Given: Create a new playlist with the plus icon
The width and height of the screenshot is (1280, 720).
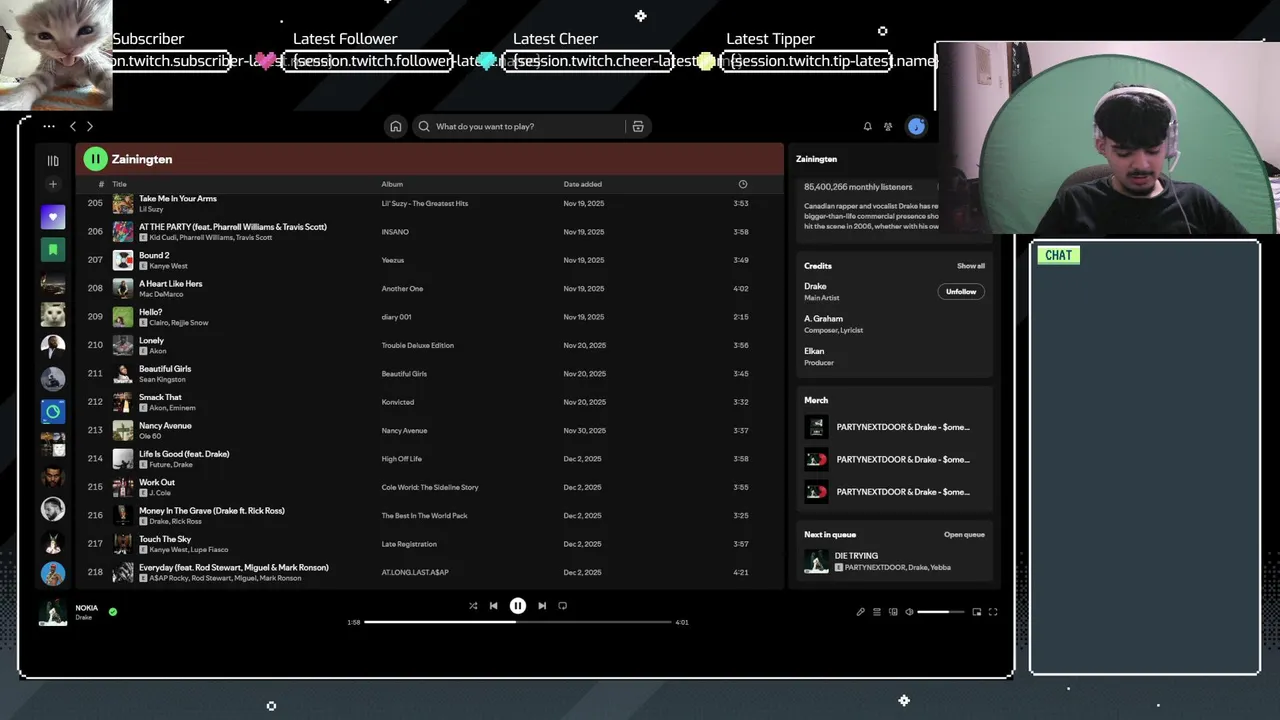Looking at the screenshot, I should 53,184.
